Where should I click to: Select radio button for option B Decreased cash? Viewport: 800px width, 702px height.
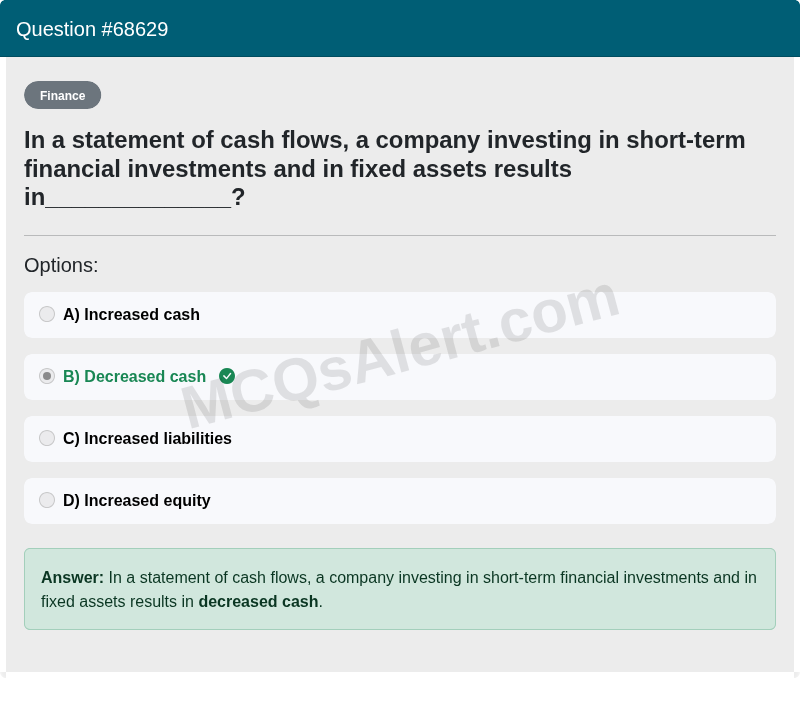point(47,376)
